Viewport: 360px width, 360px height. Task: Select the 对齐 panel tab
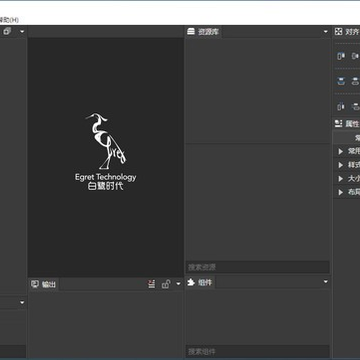tap(347, 32)
